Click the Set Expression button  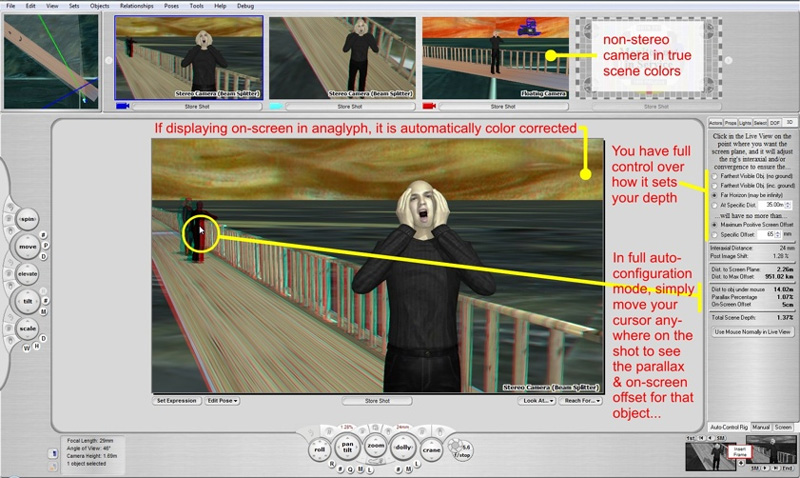click(x=177, y=401)
